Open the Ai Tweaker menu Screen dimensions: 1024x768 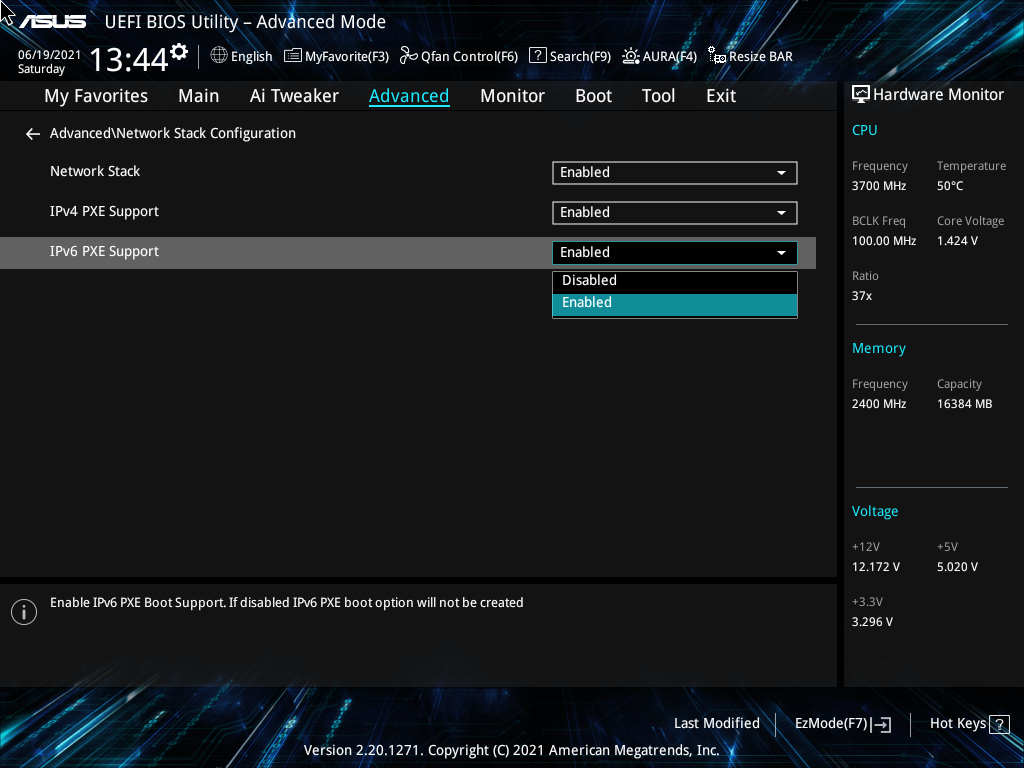pos(294,95)
